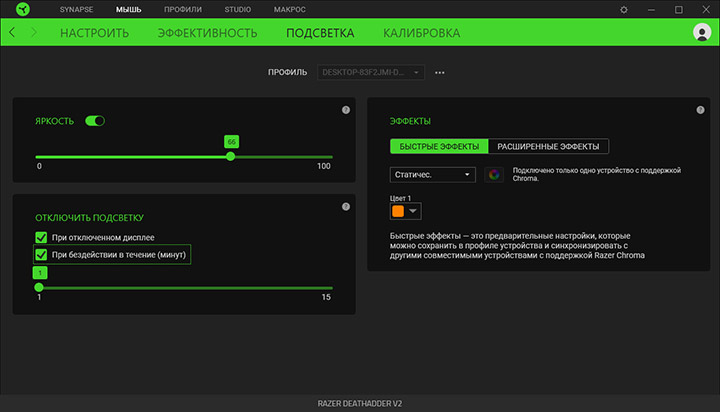720x412 pixels.
Task: Switch to the НАСТРОИТЬ tab
Action: 95,33
